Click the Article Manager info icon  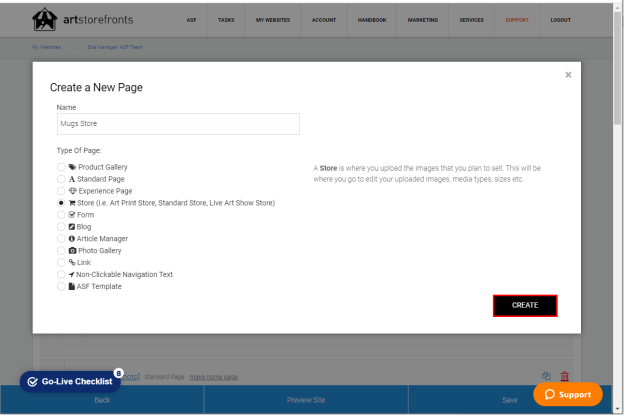72,239
